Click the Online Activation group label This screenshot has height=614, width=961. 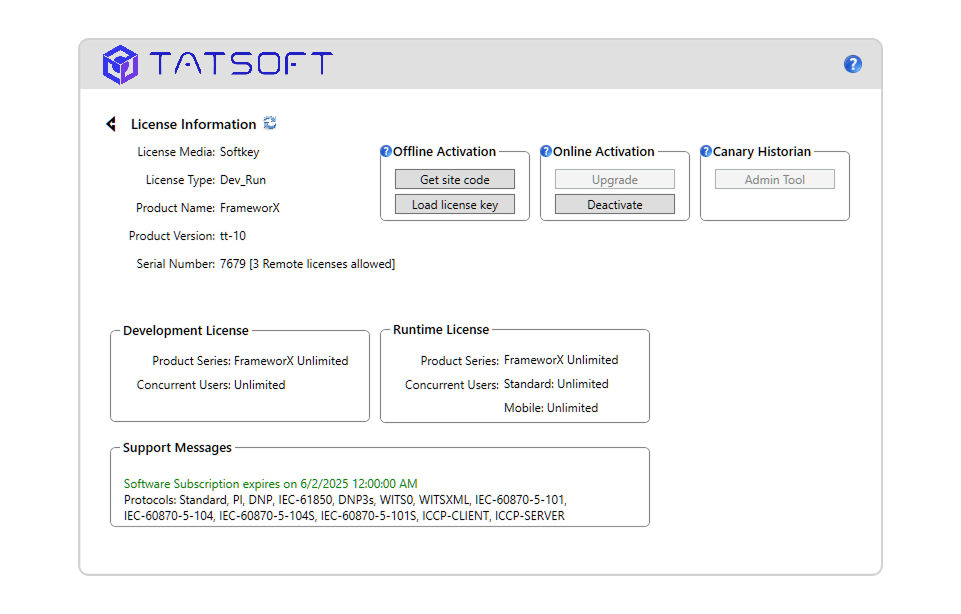604,151
